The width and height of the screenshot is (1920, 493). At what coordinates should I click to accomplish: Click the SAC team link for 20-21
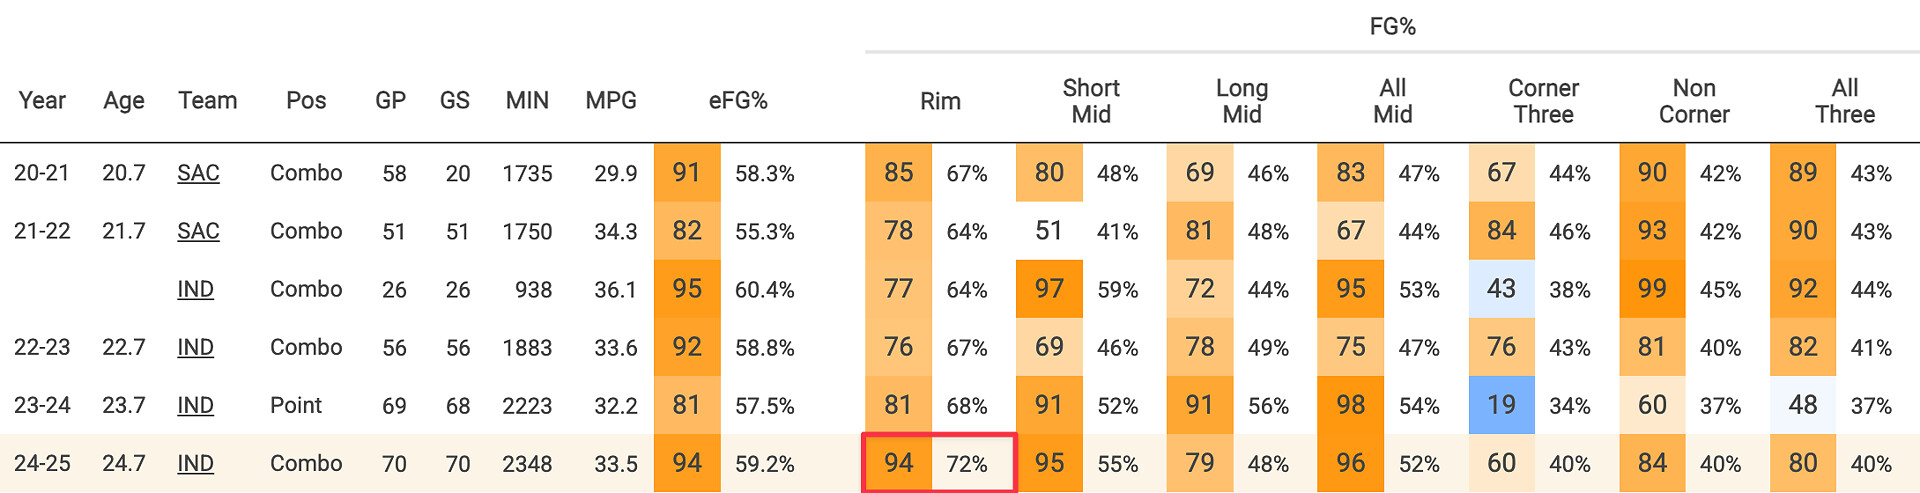pos(198,173)
